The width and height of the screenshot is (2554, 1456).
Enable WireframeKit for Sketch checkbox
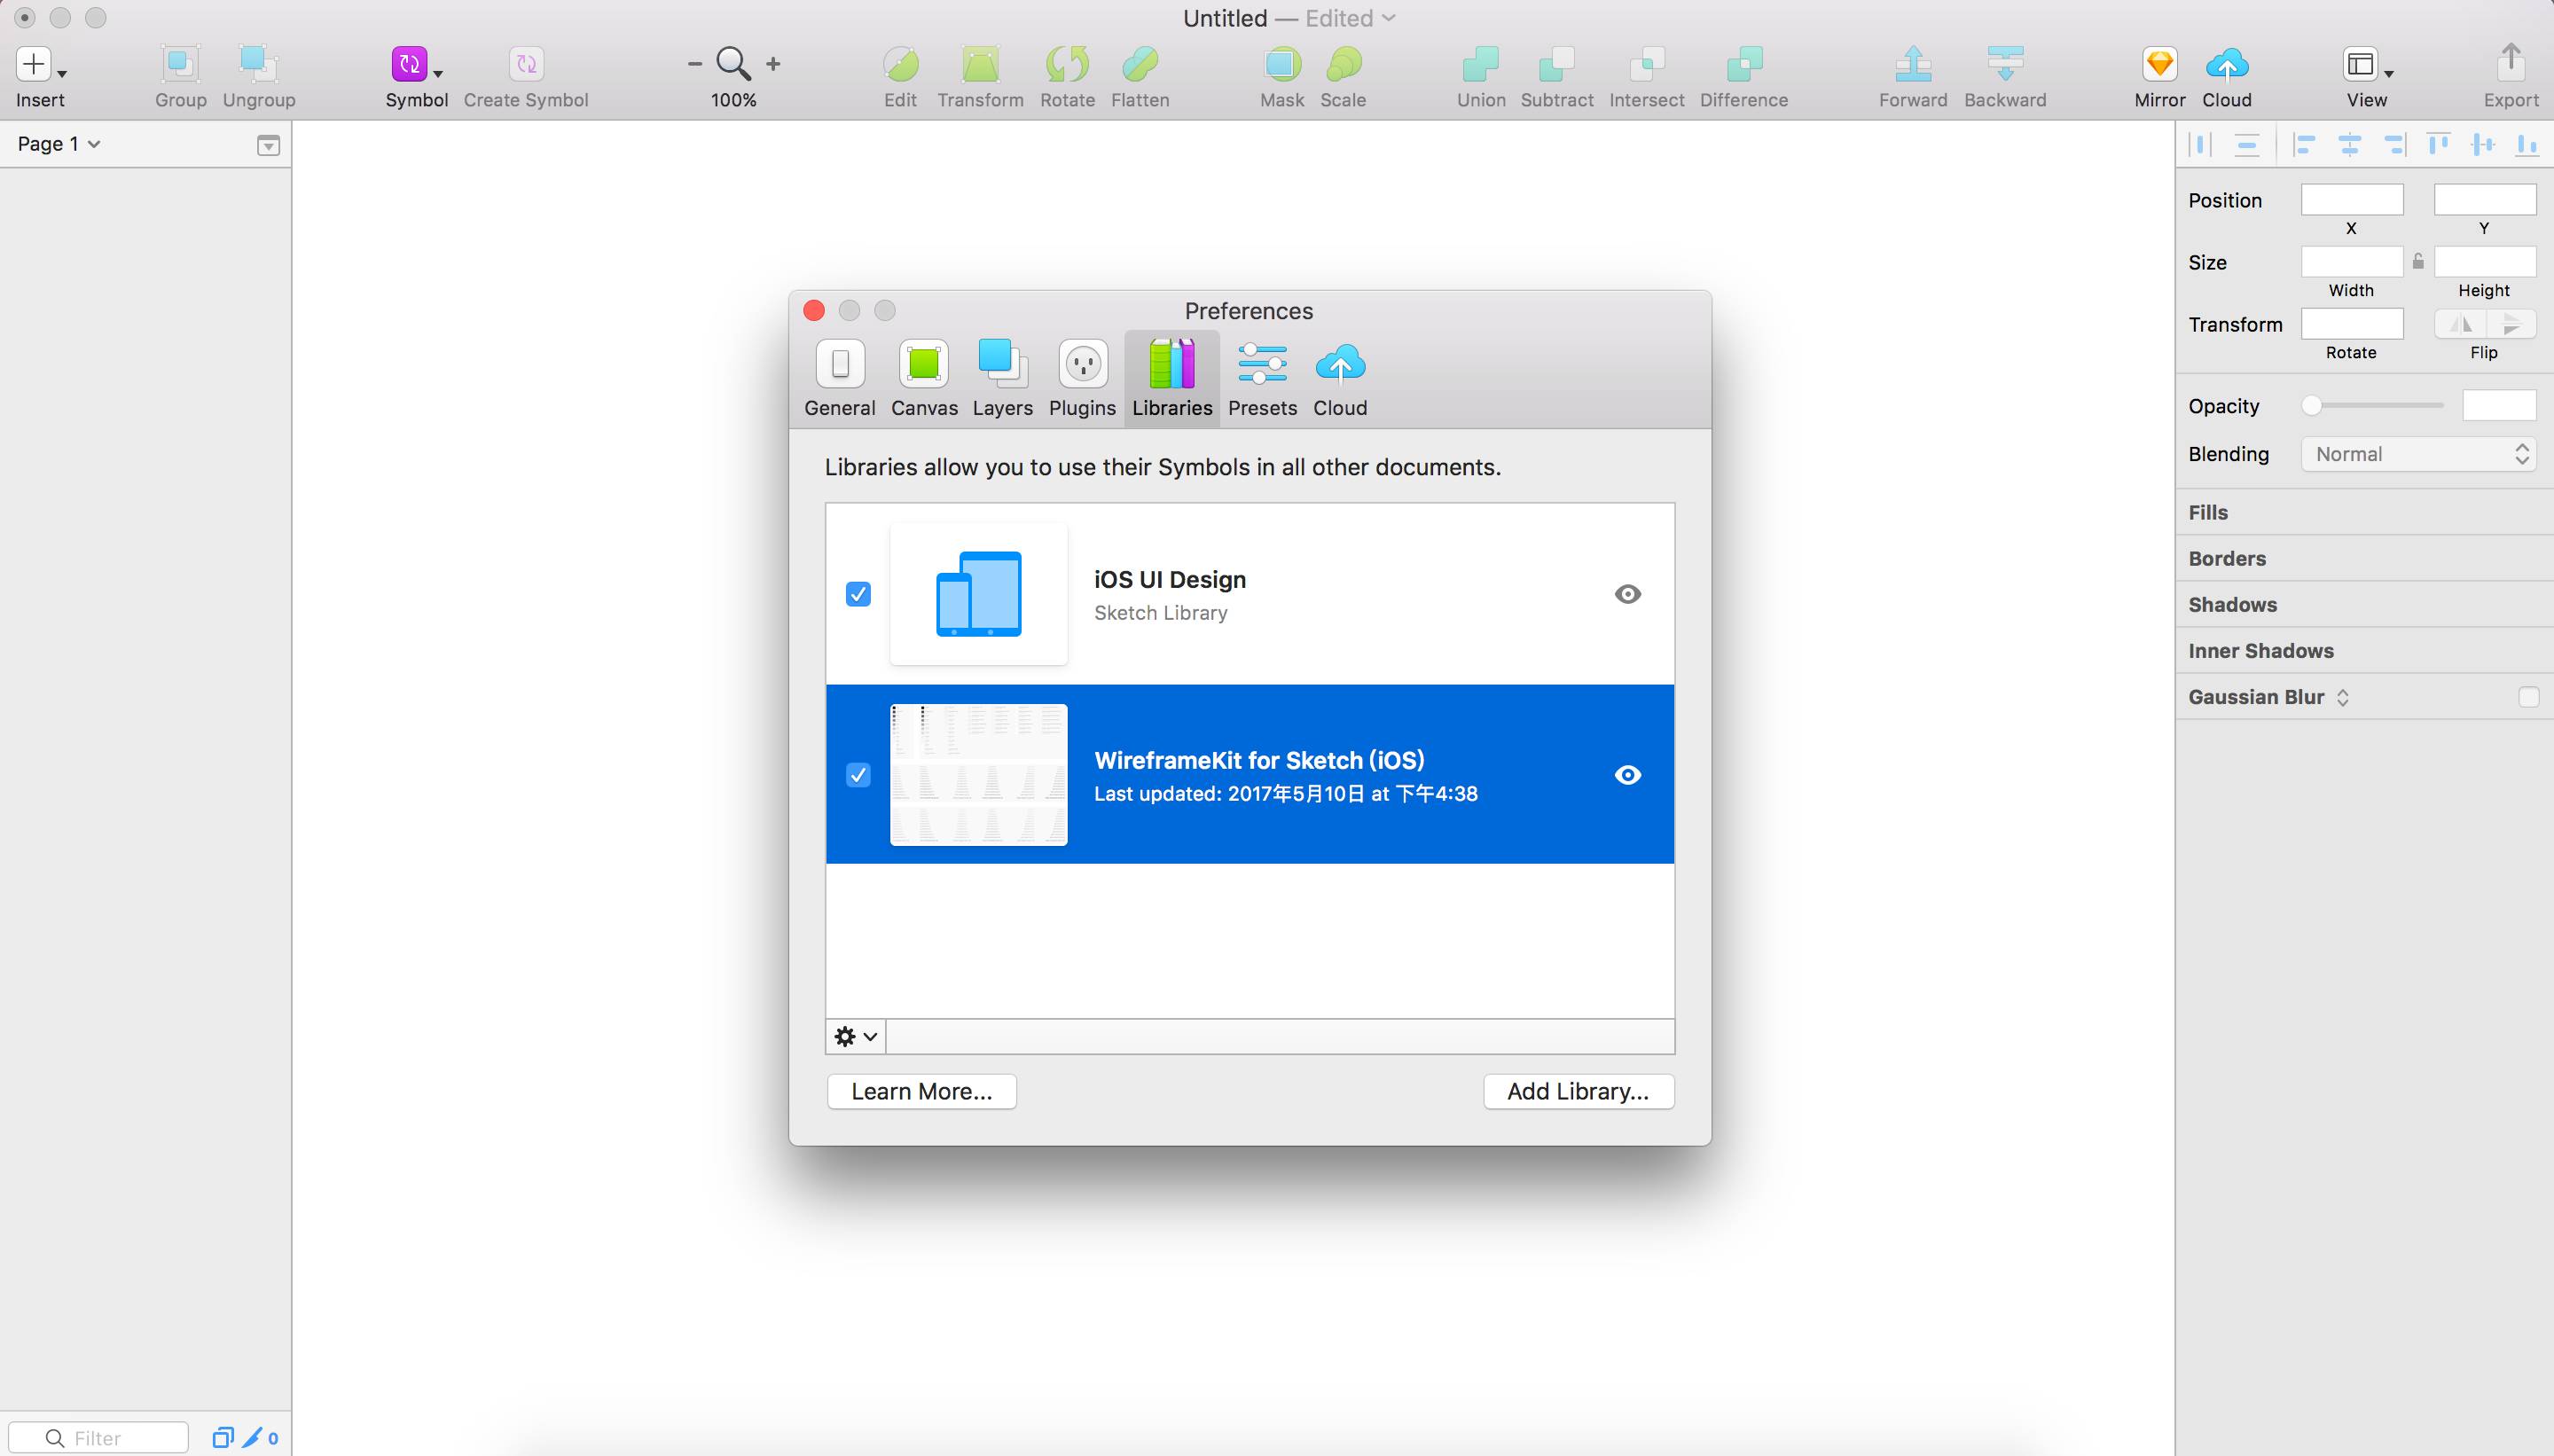pos(858,773)
